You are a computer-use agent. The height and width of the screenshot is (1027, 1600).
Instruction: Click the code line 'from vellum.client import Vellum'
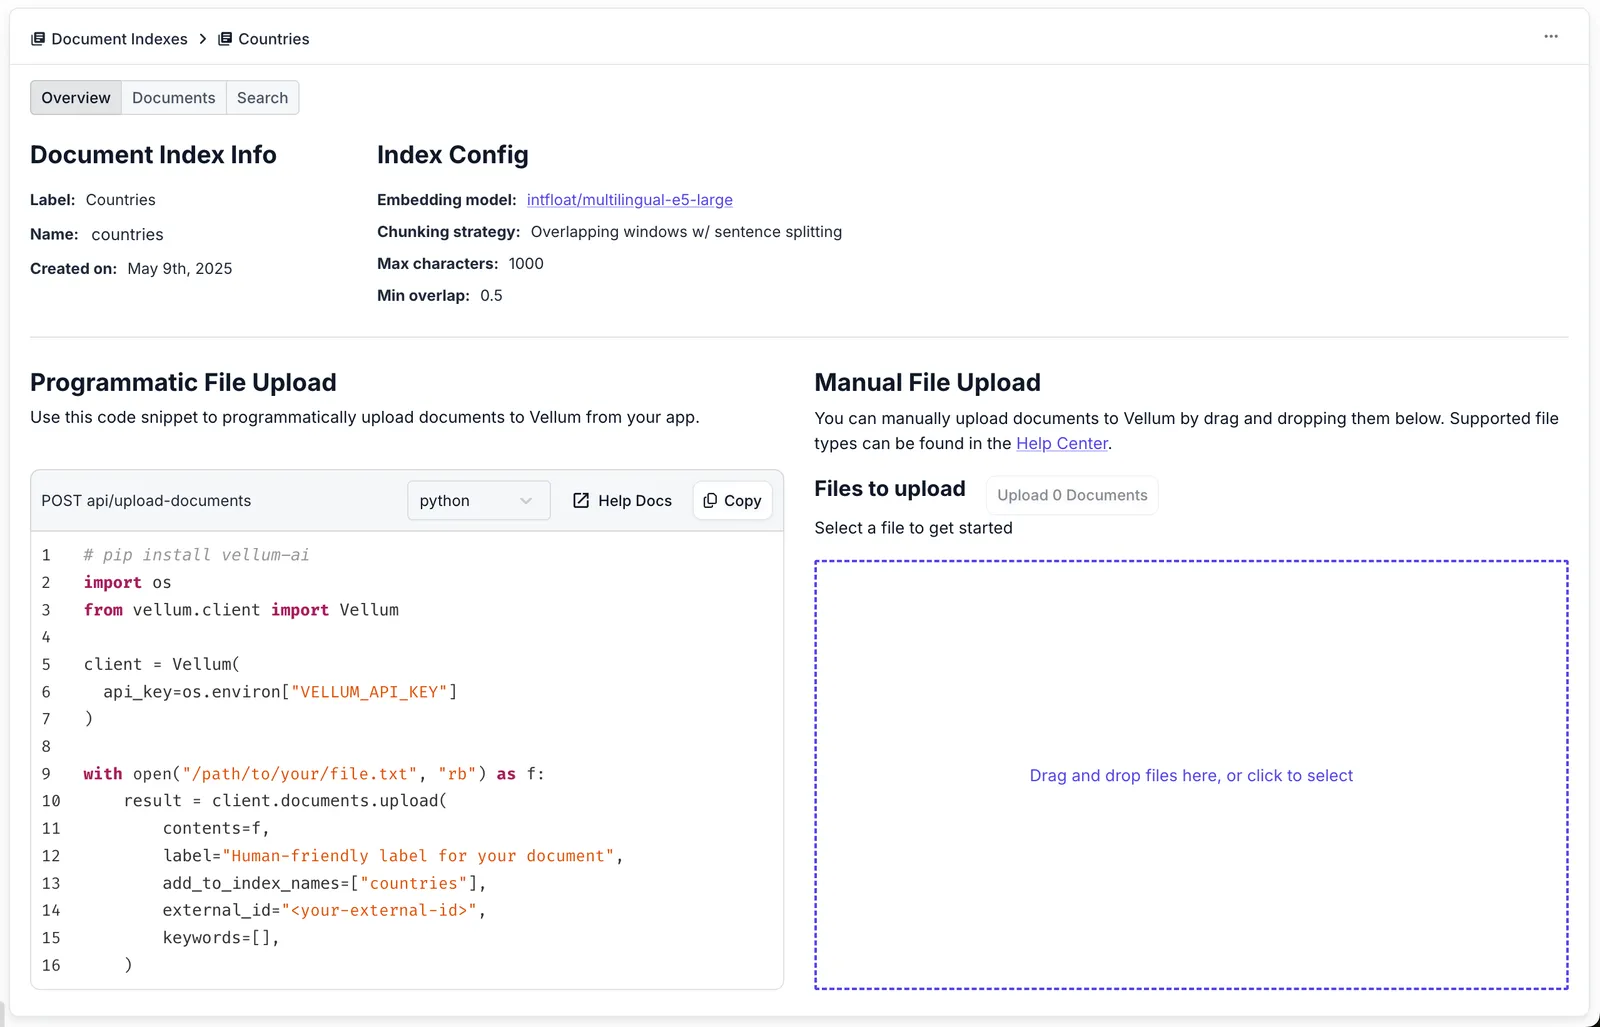click(x=241, y=609)
